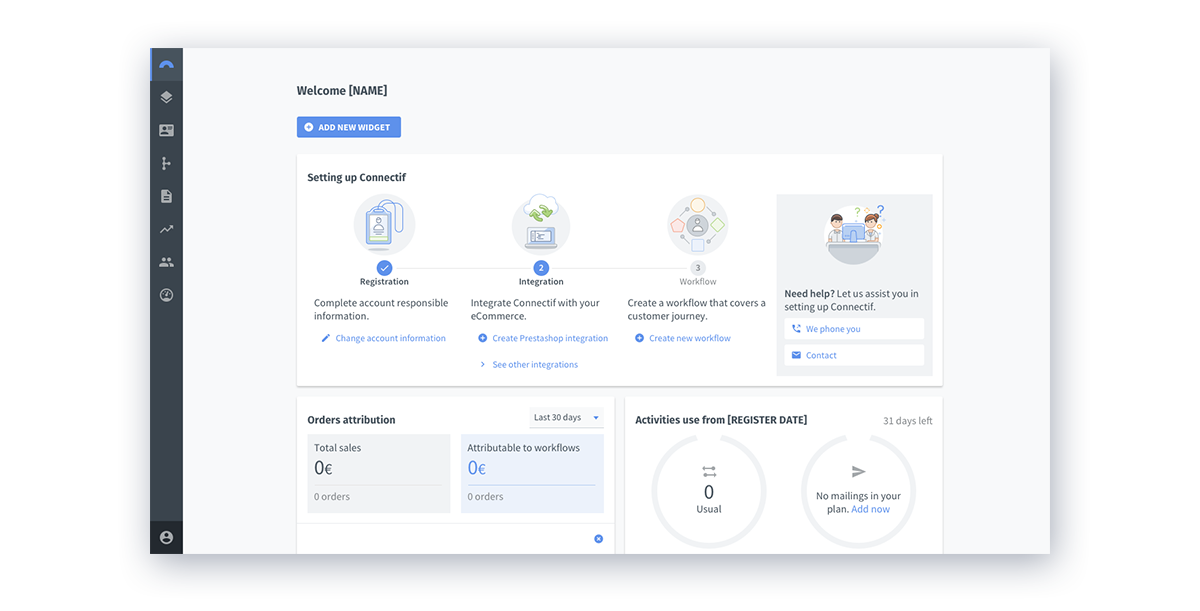Click the Add New Widget button
The height and width of the screenshot is (611, 1200).
tap(349, 127)
